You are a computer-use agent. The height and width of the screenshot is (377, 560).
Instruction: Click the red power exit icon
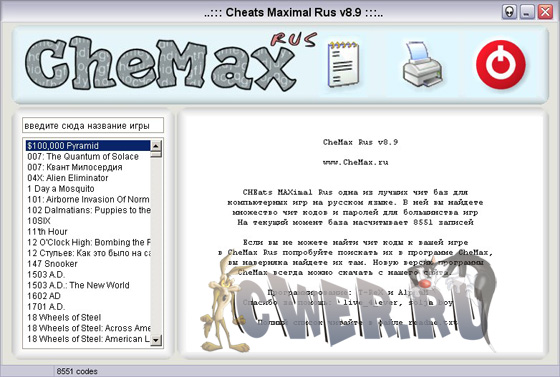(501, 64)
